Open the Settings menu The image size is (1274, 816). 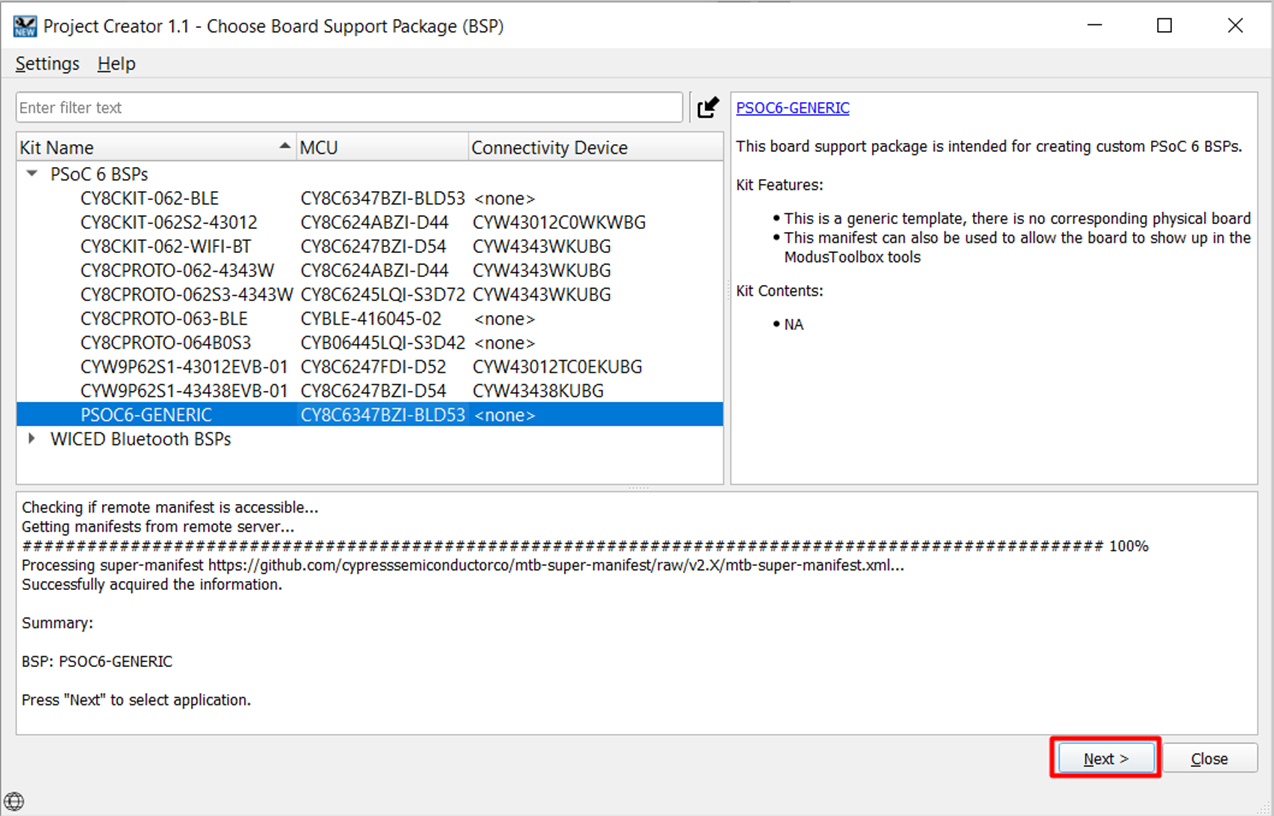point(46,63)
